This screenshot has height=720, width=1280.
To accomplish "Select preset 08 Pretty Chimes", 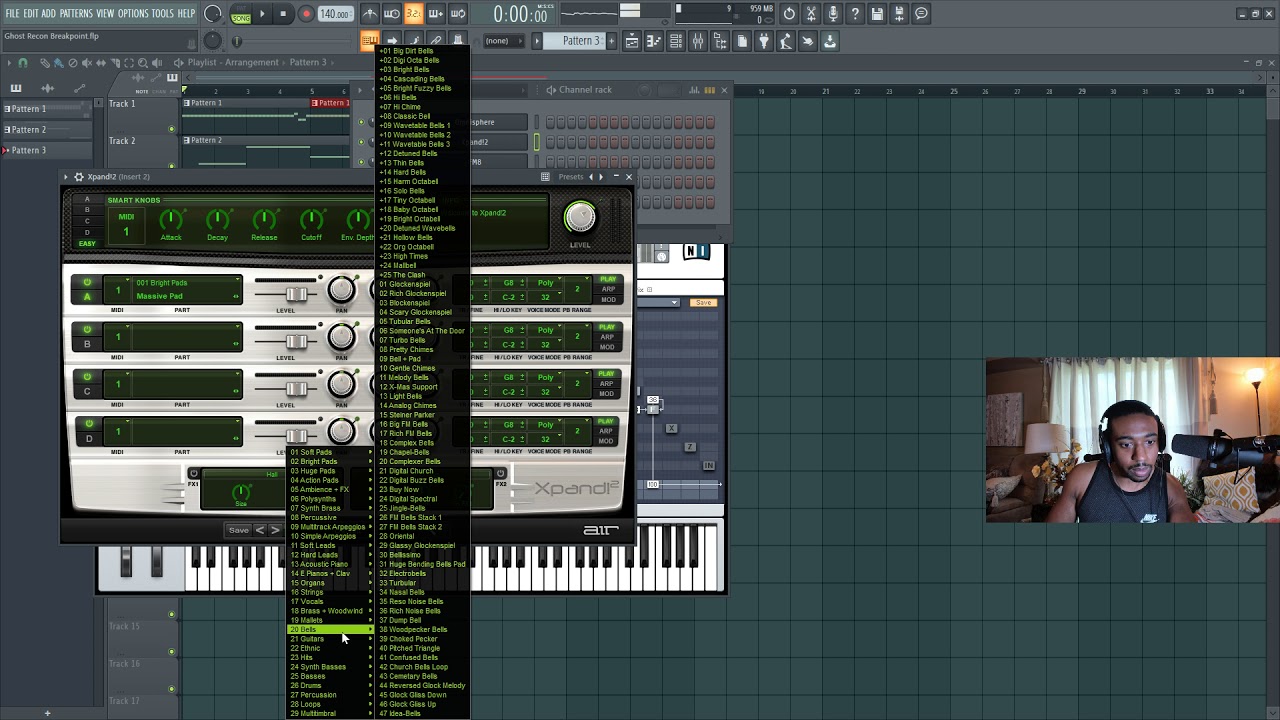I will tap(422, 349).
